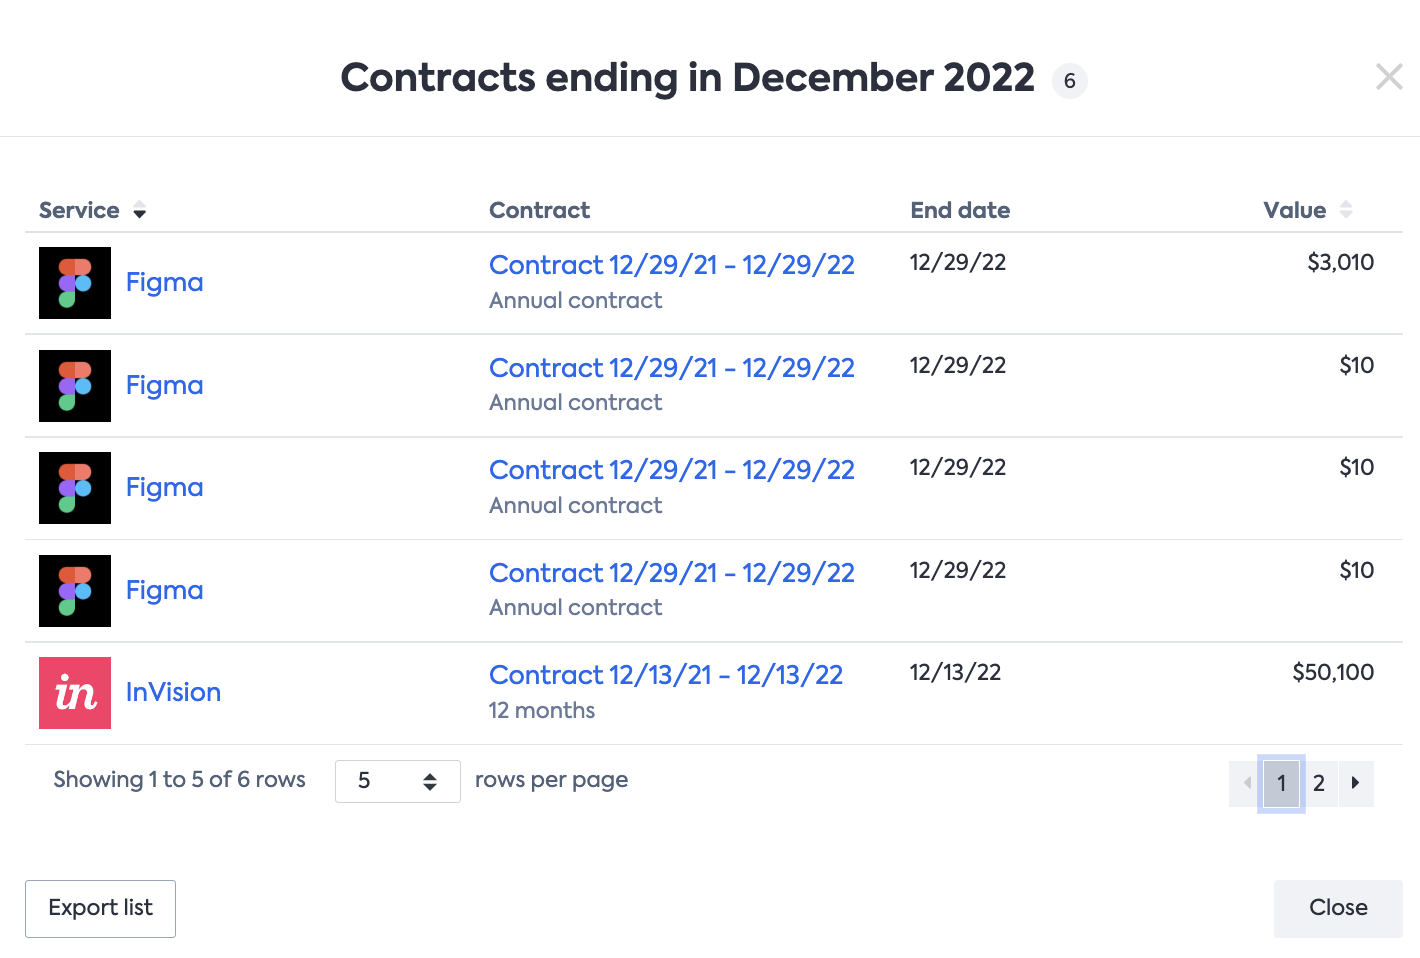Go to page 2 of results

(x=1319, y=783)
